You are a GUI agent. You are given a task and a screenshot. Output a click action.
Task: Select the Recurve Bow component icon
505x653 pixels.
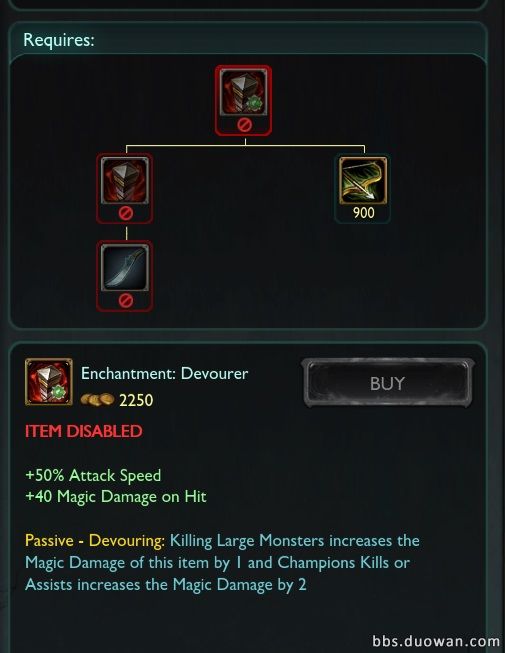[x=363, y=180]
